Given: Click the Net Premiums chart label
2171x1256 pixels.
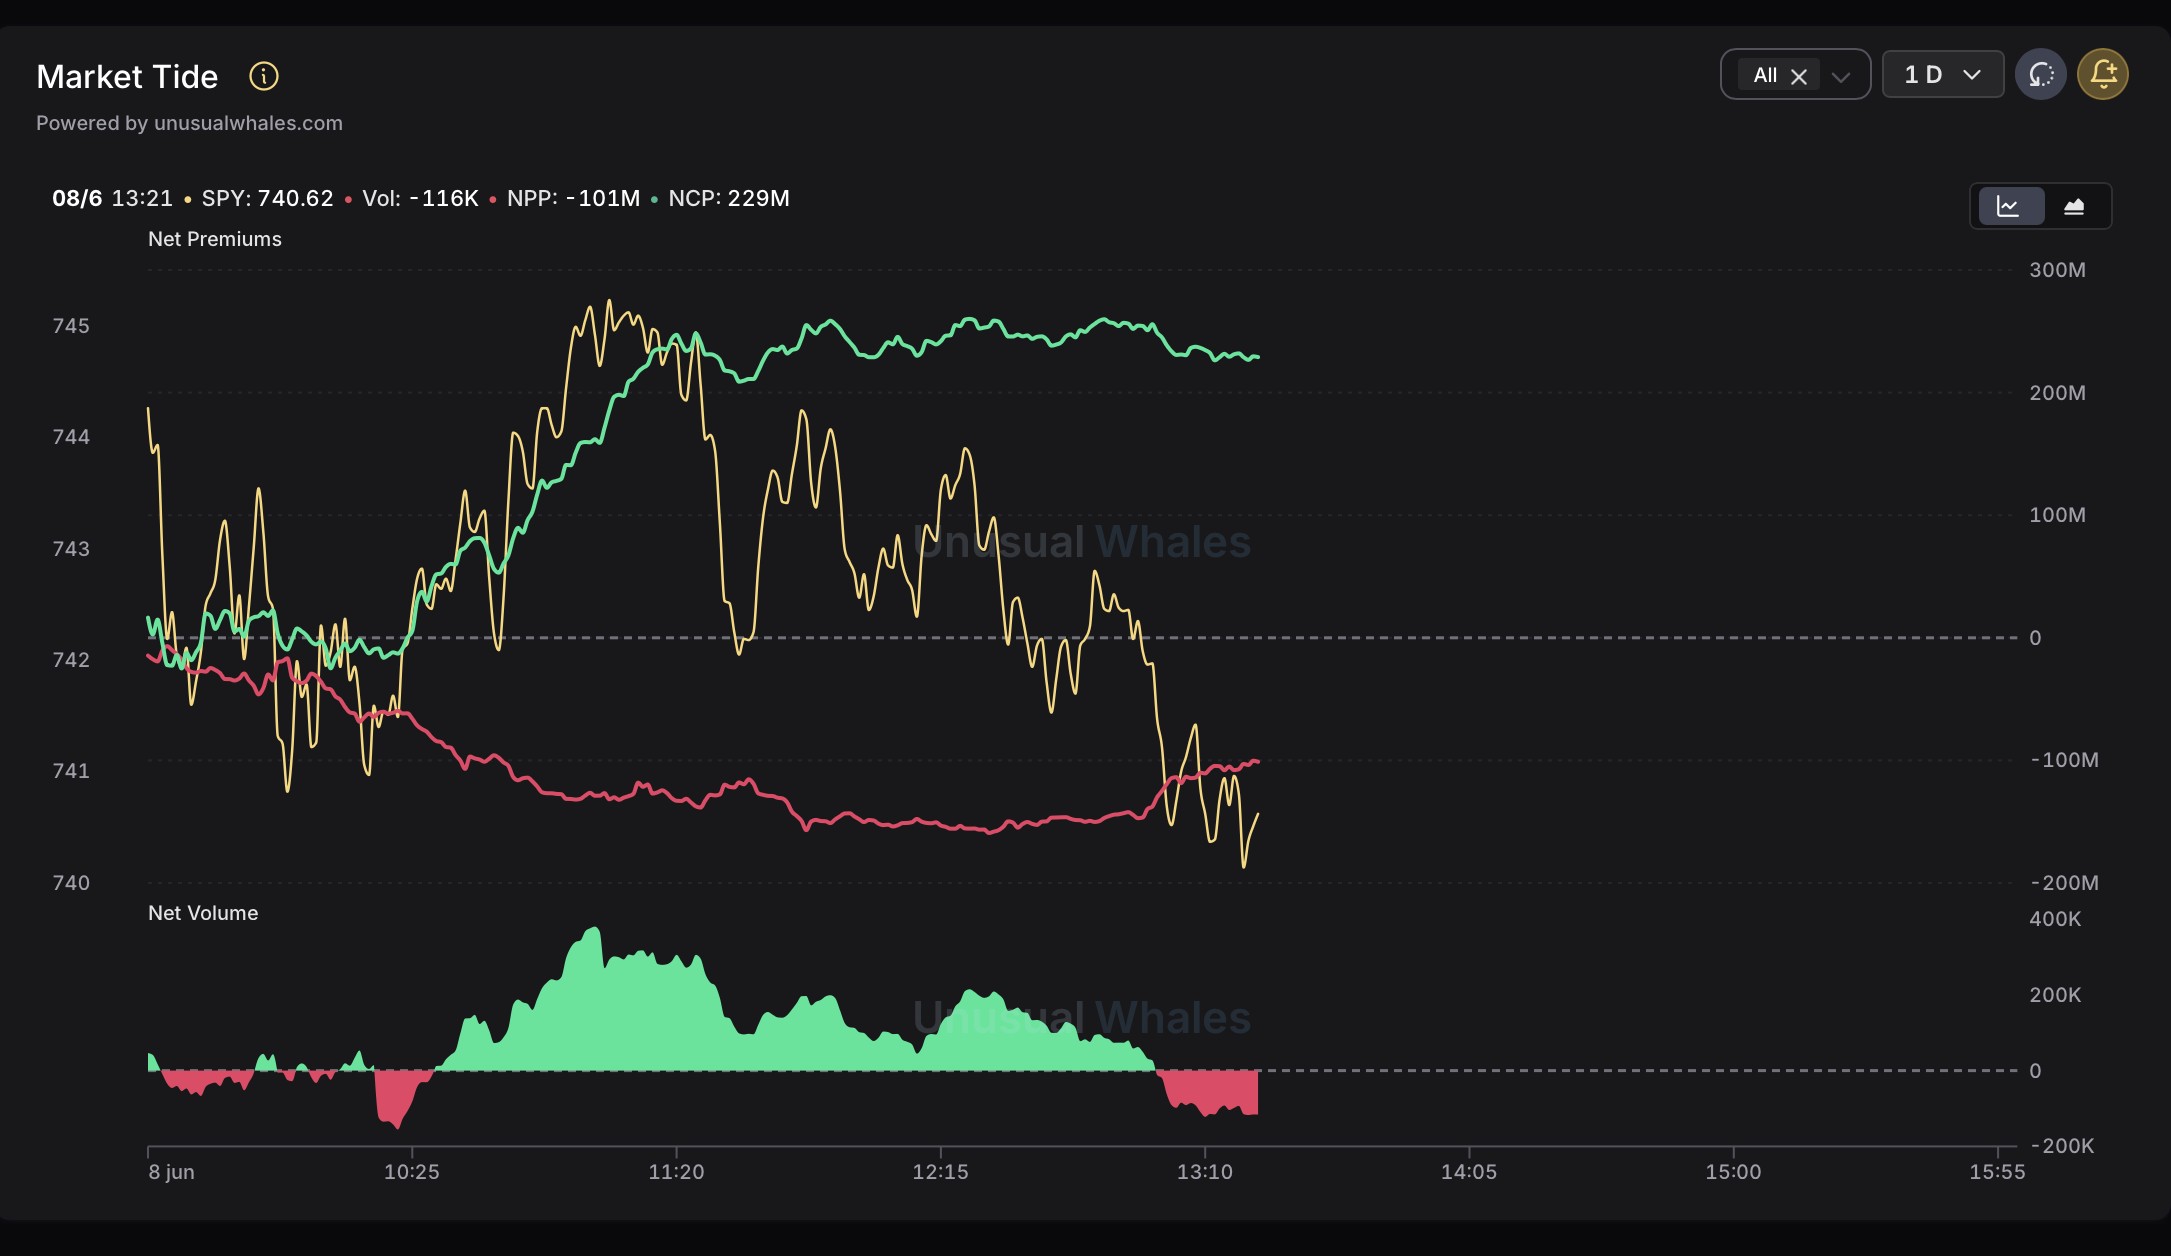Looking at the screenshot, I should [215, 239].
